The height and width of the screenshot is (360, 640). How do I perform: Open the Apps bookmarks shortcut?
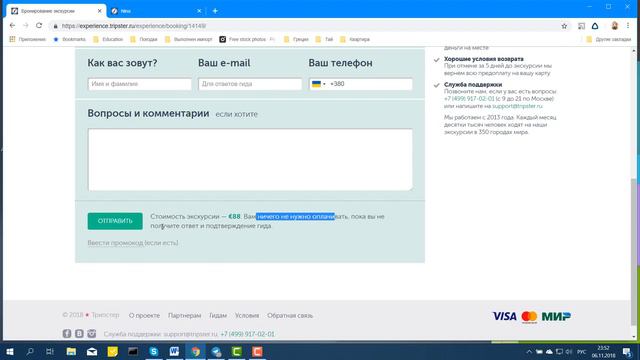point(27,39)
